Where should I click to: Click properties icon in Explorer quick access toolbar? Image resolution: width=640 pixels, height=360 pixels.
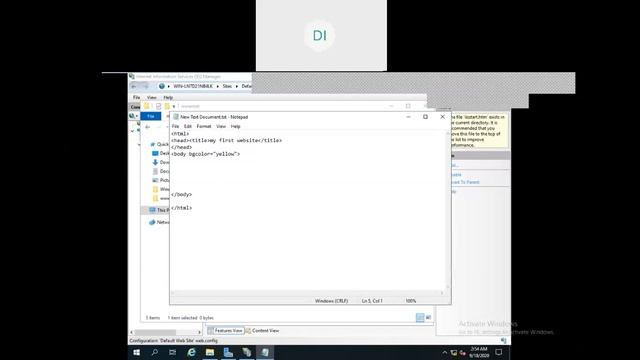tap(158, 107)
